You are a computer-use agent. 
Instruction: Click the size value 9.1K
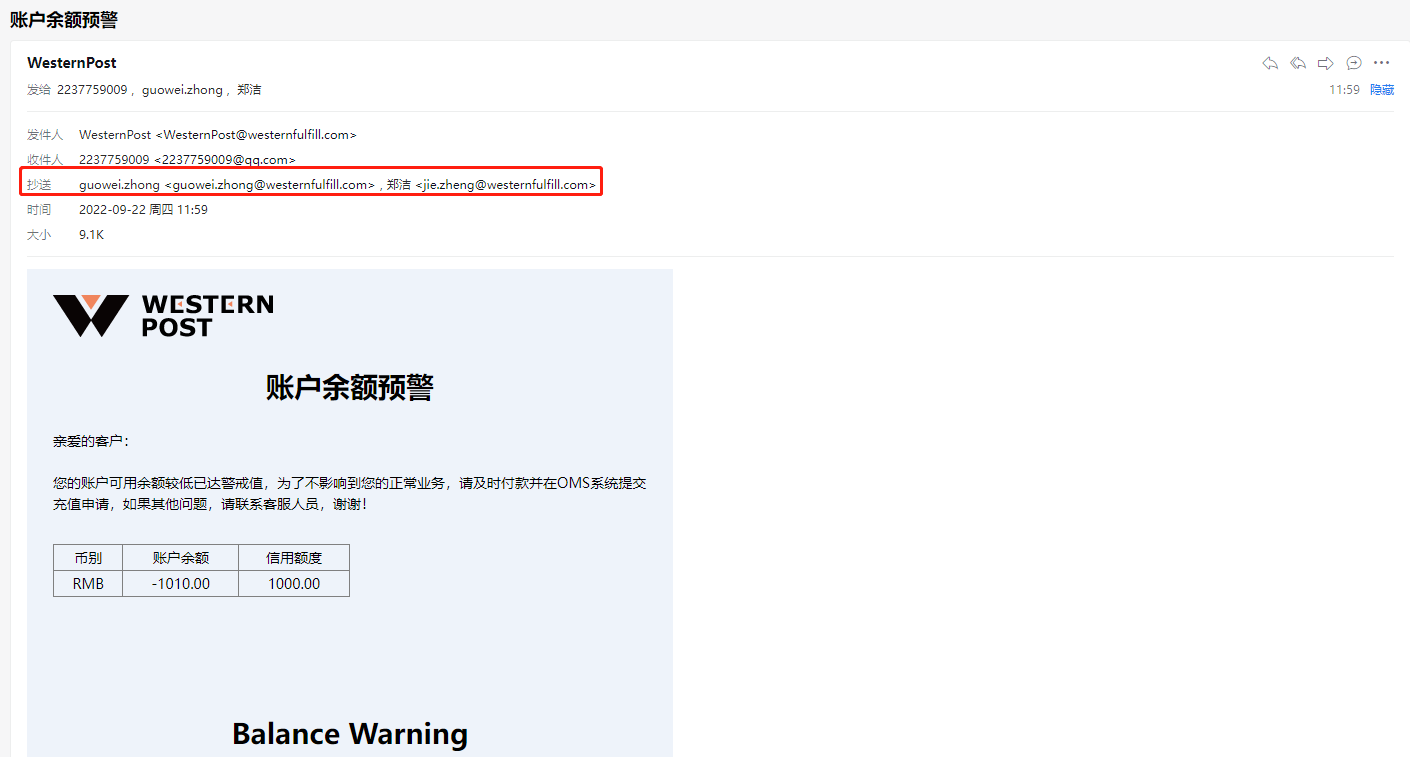(x=91, y=235)
